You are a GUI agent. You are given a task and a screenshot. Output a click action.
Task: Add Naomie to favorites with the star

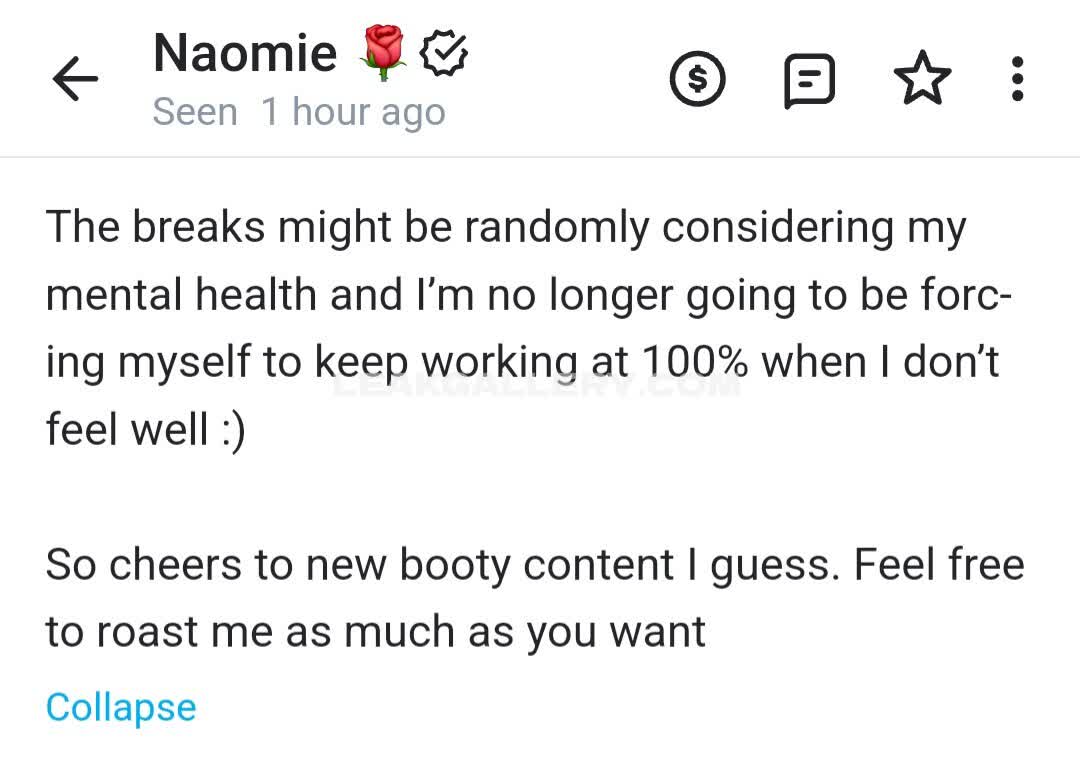[x=922, y=80]
